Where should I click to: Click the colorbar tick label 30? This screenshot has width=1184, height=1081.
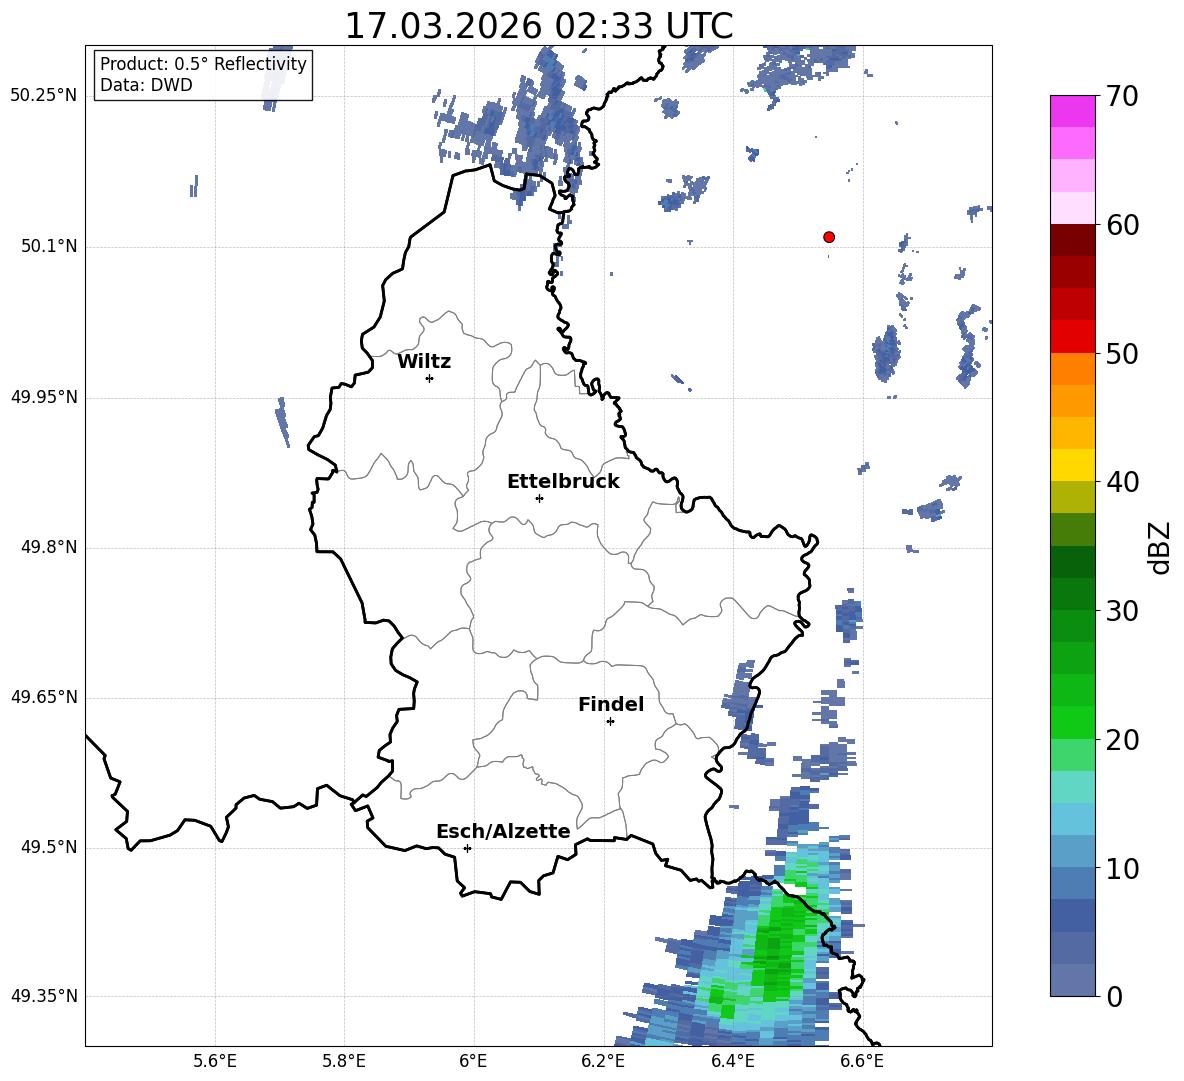1122,611
